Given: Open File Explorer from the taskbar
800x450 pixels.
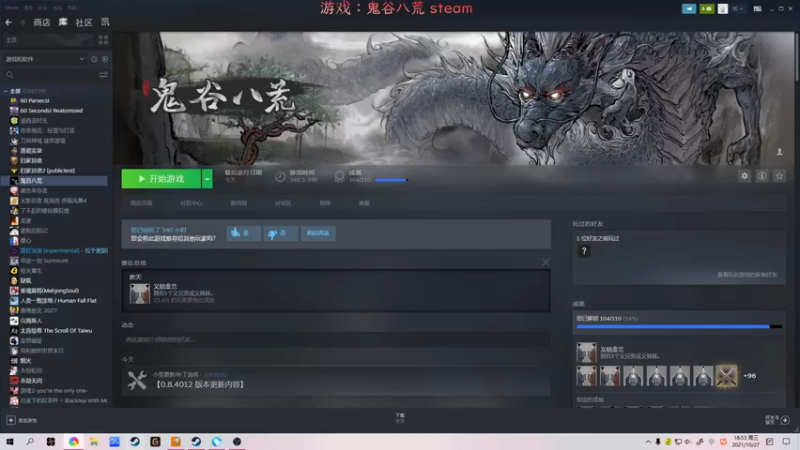Looking at the screenshot, I should 94,442.
